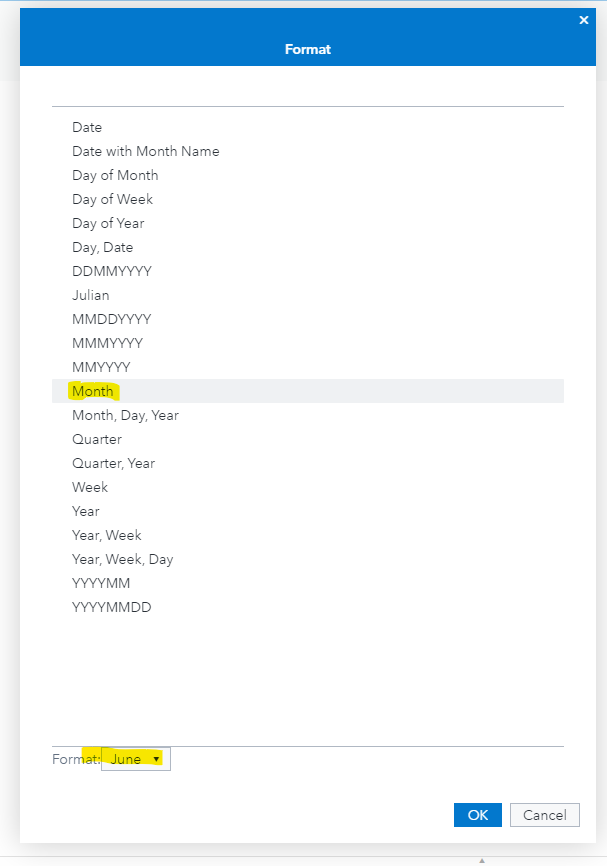The width and height of the screenshot is (607, 866).
Task: Choose the Day, Date format
Action: click(102, 247)
